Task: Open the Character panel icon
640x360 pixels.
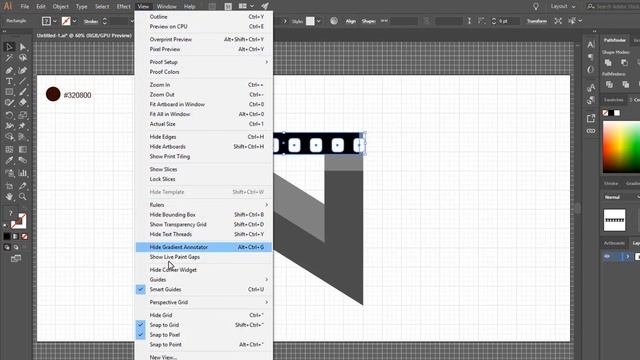Action: 591,44
